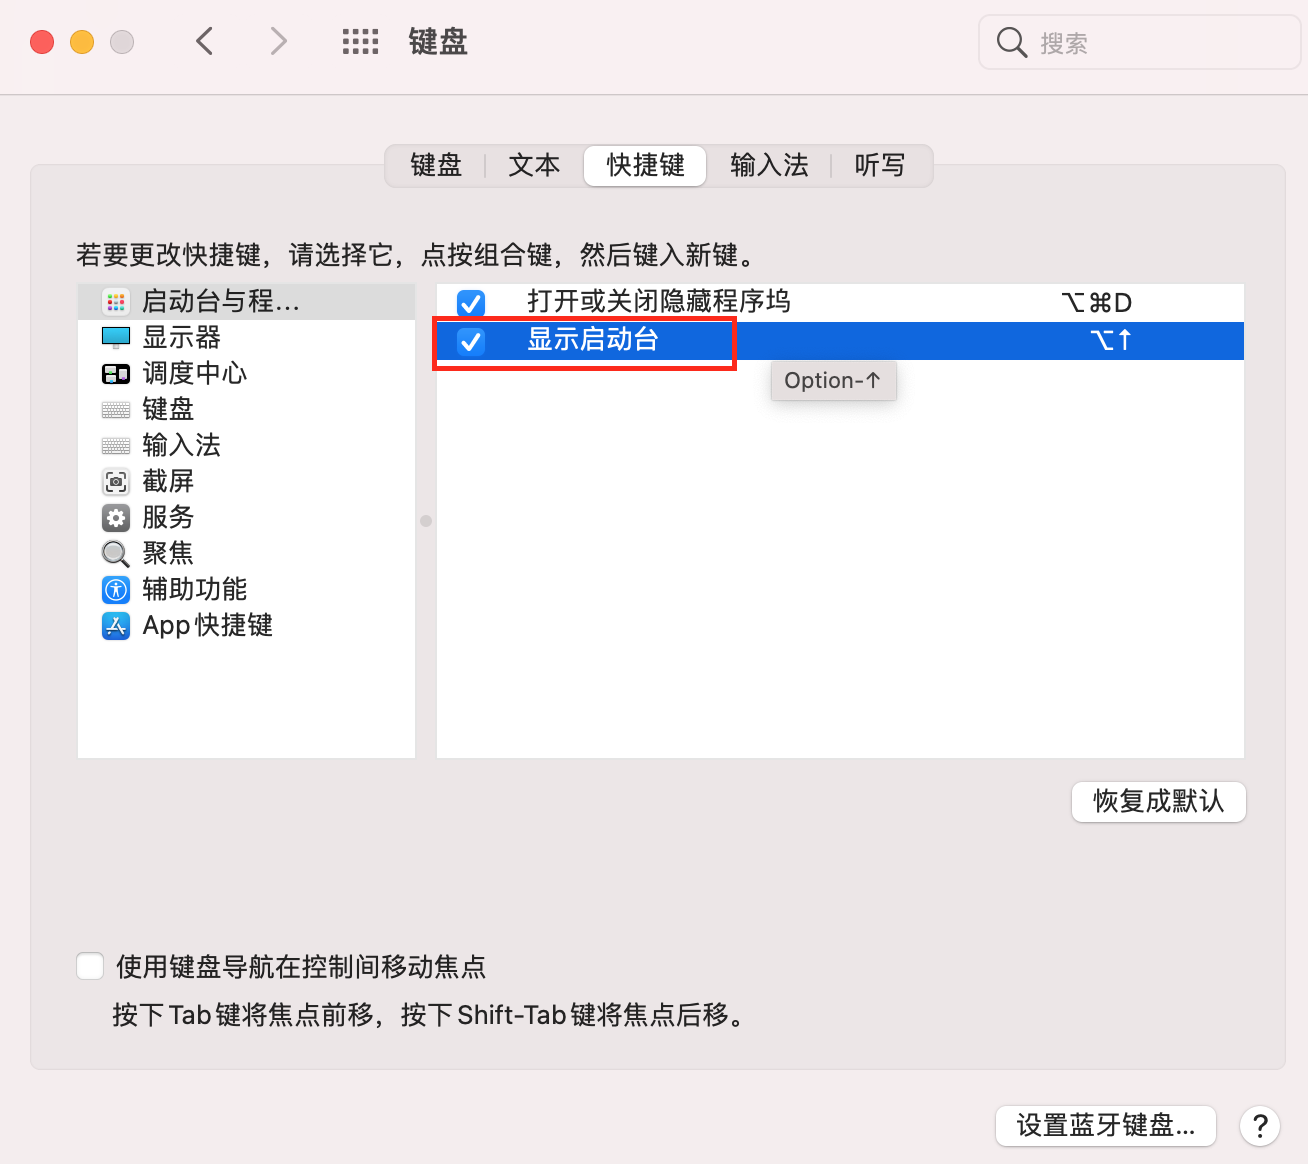Open the 听写 tab
Viewport: 1308px width, 1164px height.
[x=880, y=165]
